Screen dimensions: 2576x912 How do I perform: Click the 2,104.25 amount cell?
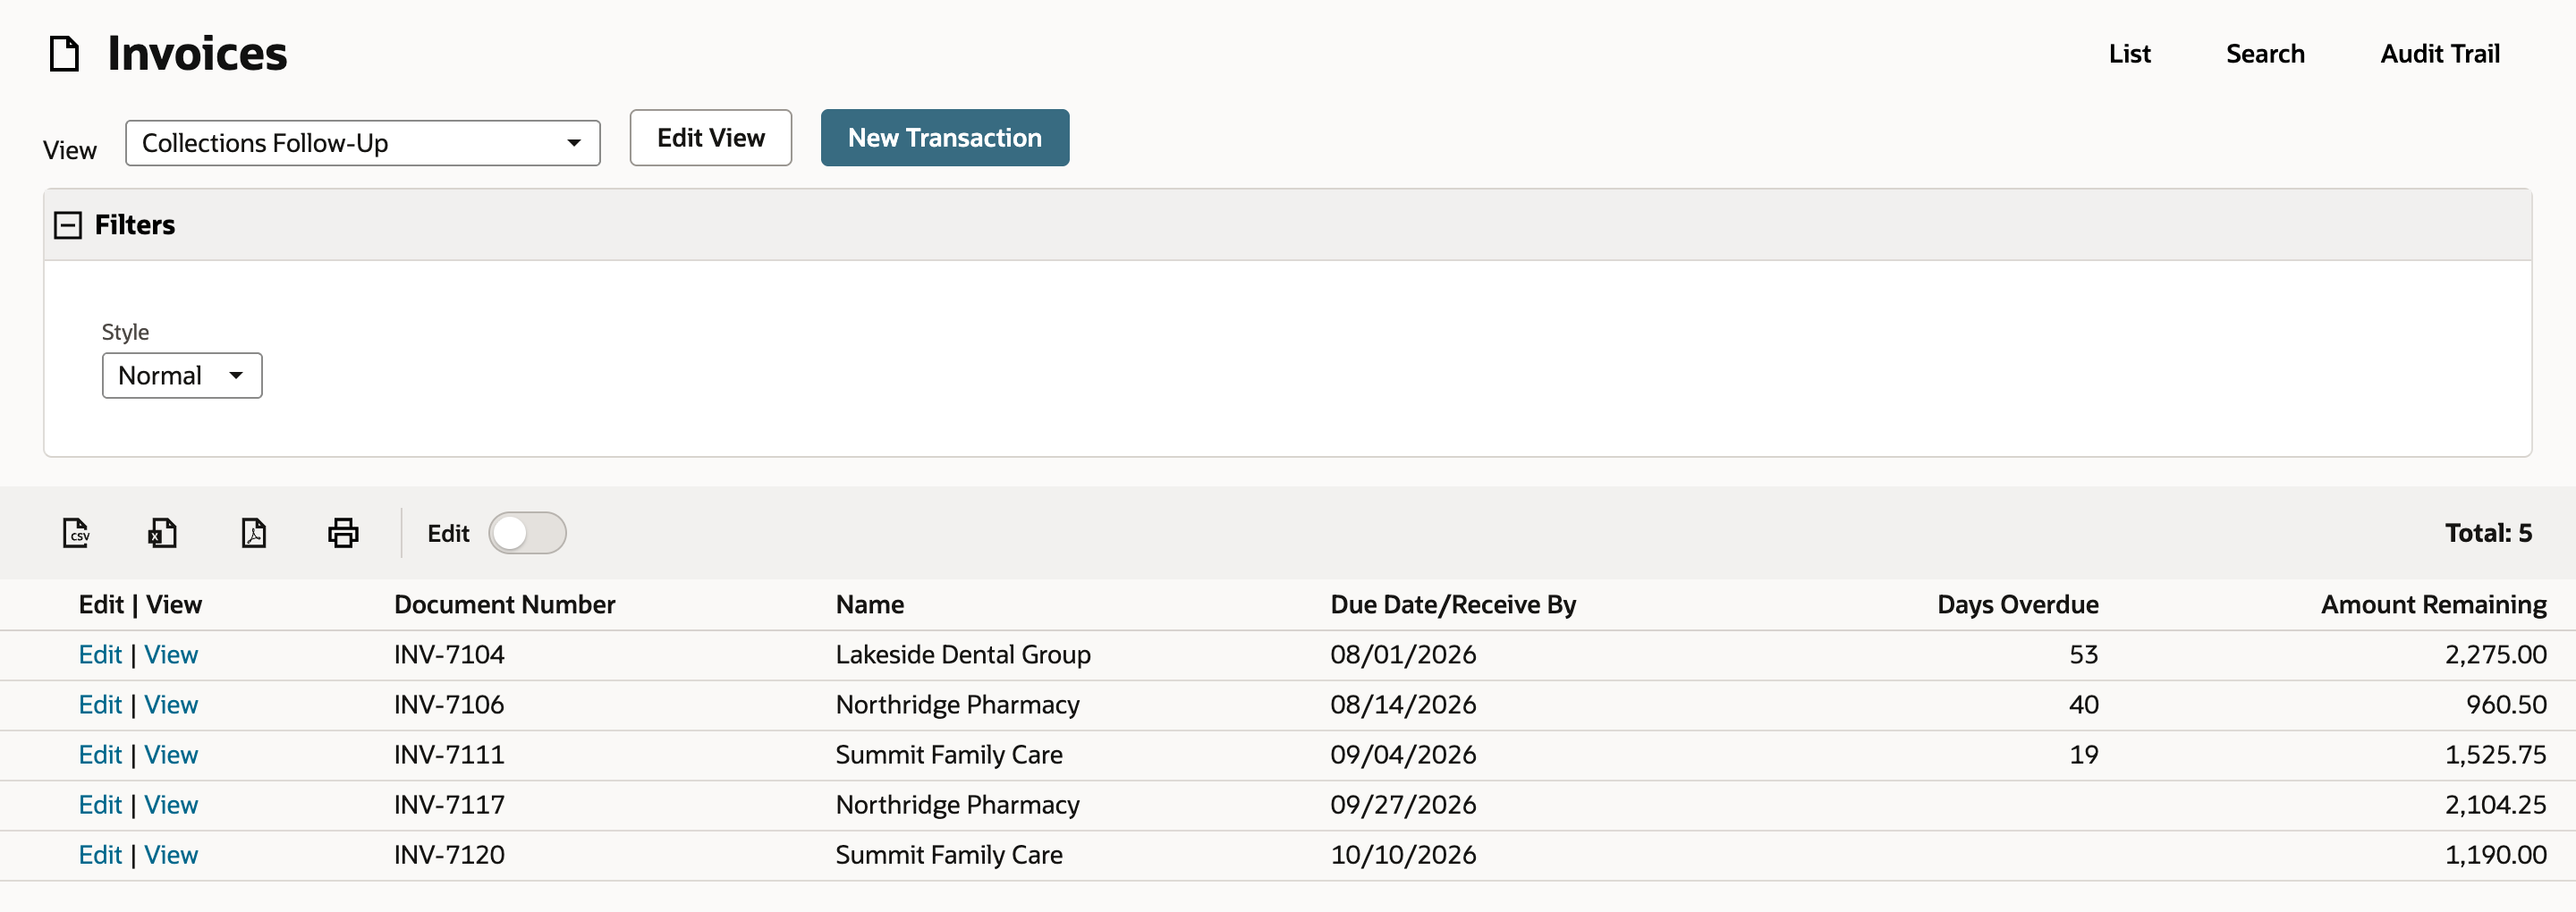[x=2495, y=805]
